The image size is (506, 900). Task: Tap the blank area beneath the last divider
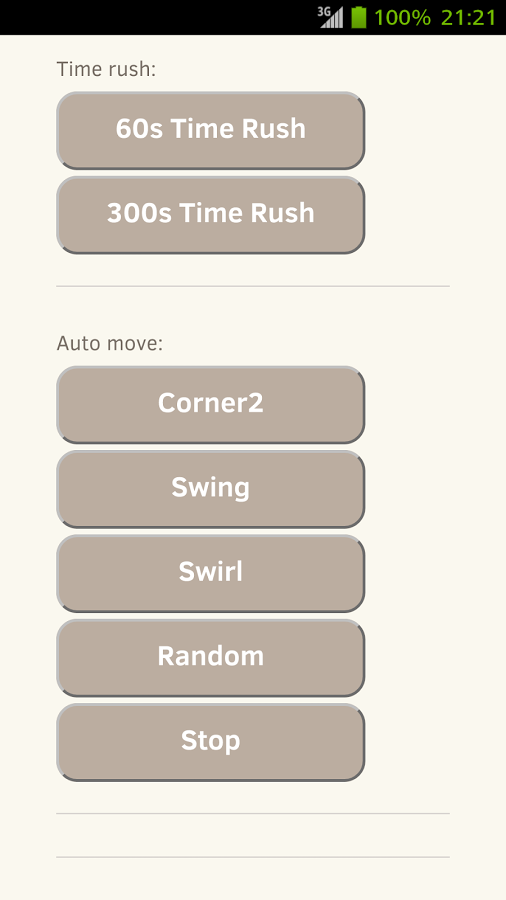[x=253, y=879]
